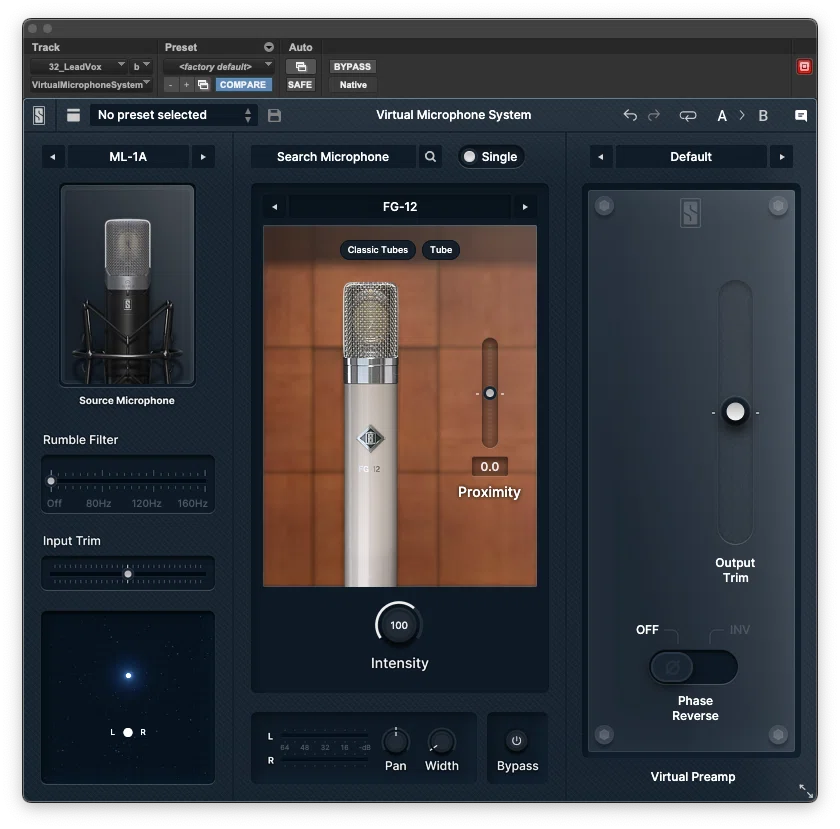Go to previous mic model before FG-12

[x=275, y=207]
